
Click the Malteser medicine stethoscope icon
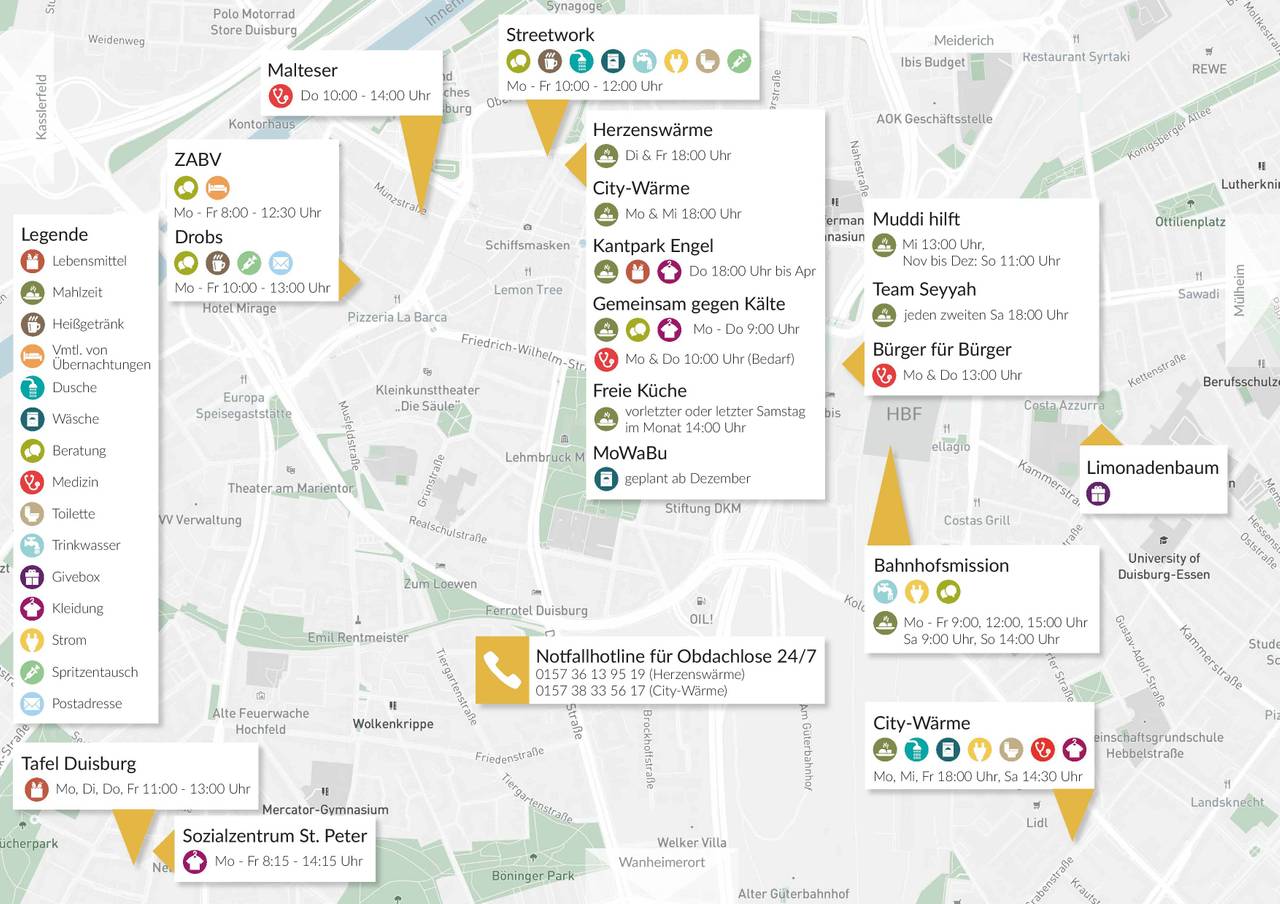280,96
